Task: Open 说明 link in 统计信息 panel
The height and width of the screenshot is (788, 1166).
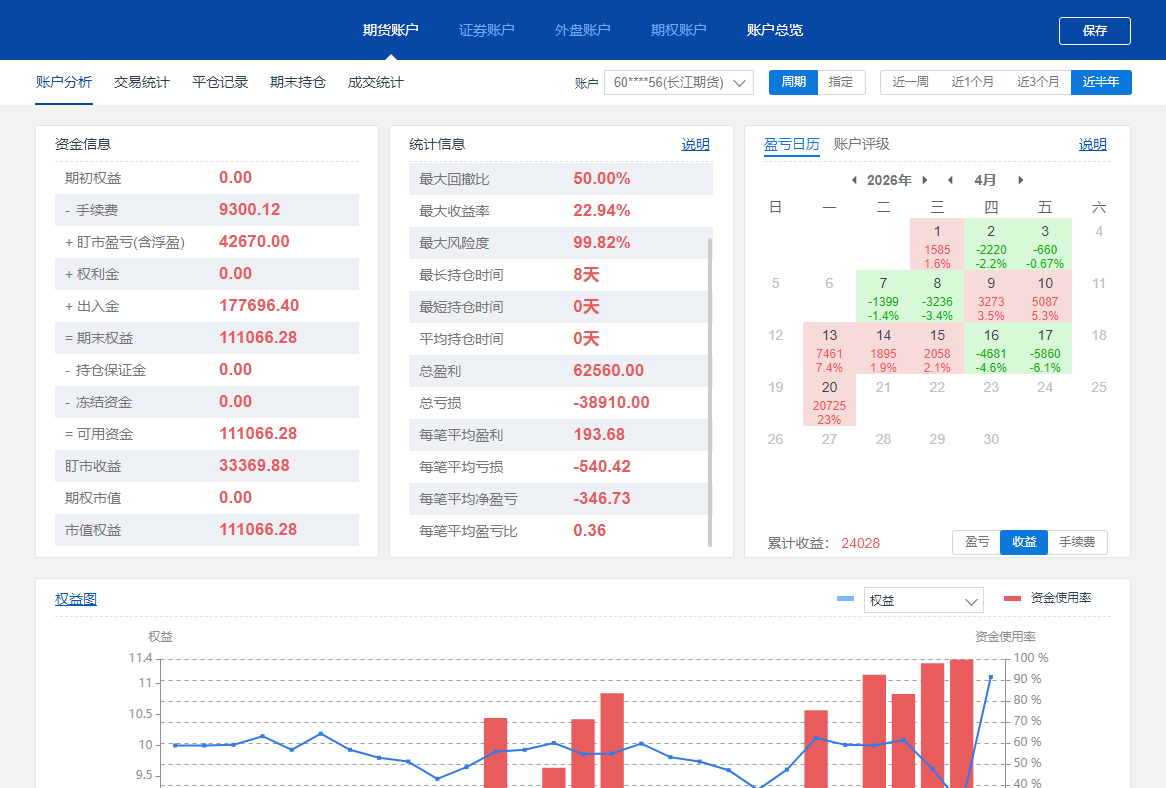Action: point(696,144)
